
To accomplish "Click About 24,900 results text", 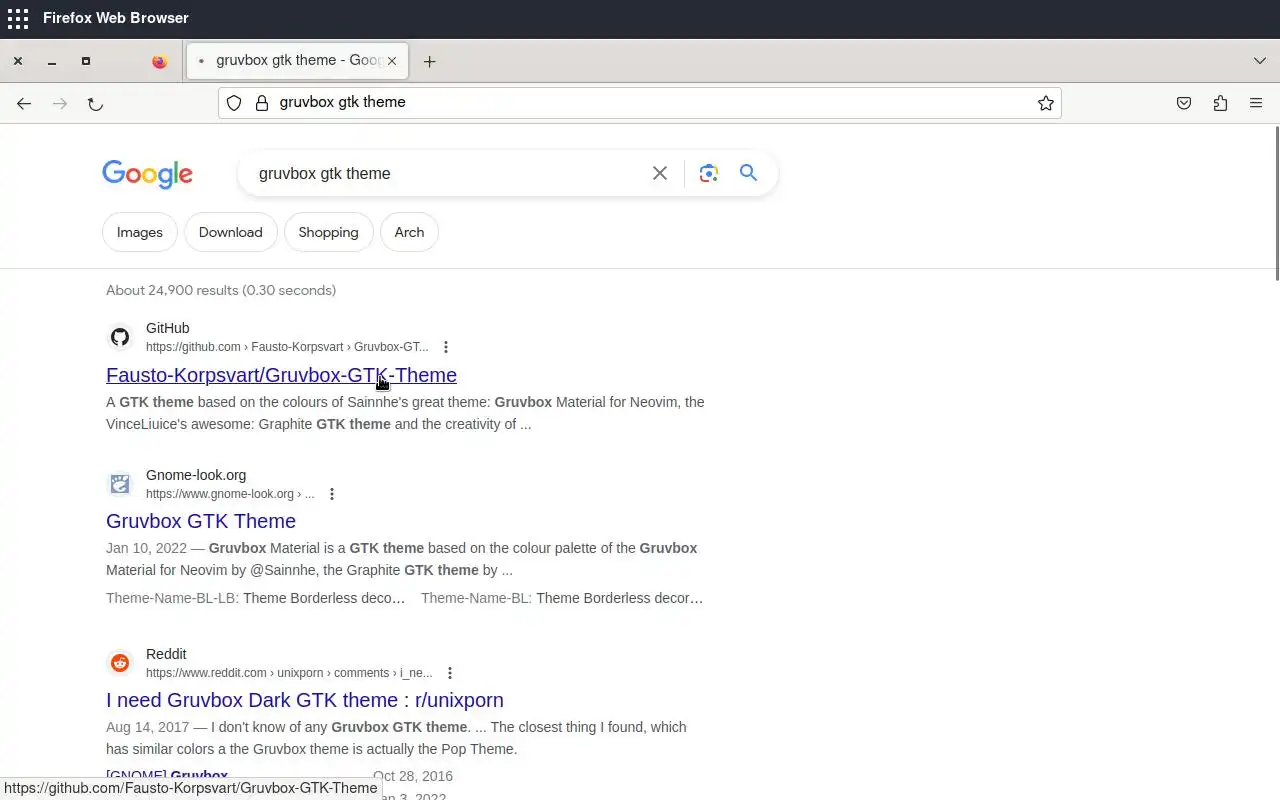I will coord(221,290).
